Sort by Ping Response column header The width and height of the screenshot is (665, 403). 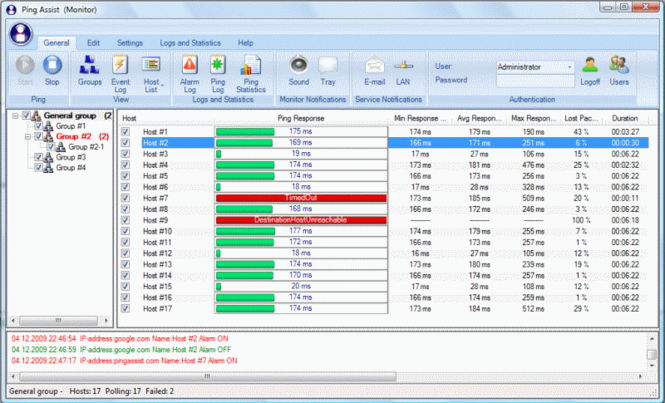click(x=301, y=118)
